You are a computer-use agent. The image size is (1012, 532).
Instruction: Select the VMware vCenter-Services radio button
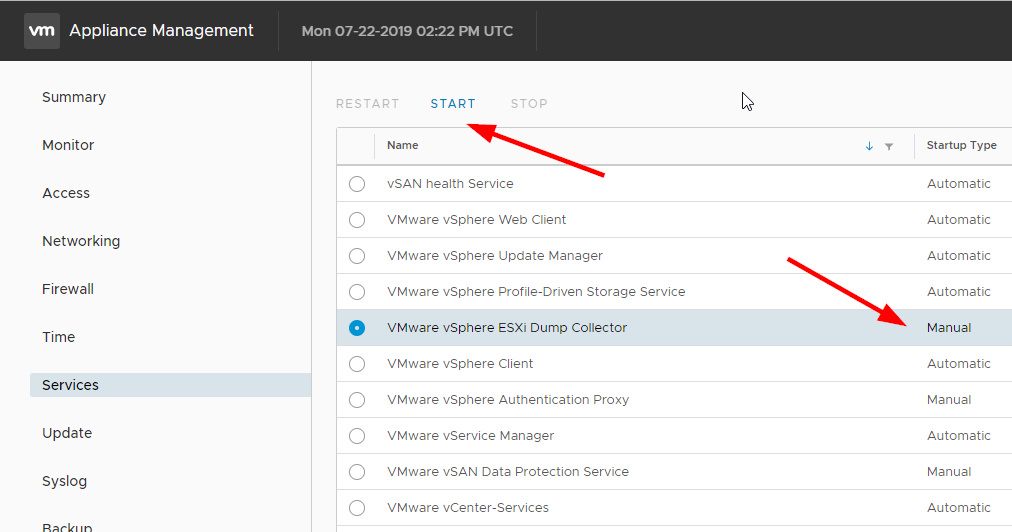pyautogui.click(x=357, y=508)
